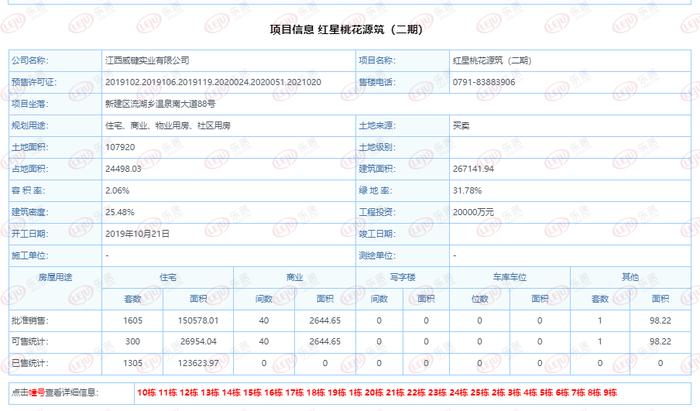Image resolution: width=700 pixels, height=411 pixels.
Task: Select start date 2019年10月21日
Action: pos(138,234)
